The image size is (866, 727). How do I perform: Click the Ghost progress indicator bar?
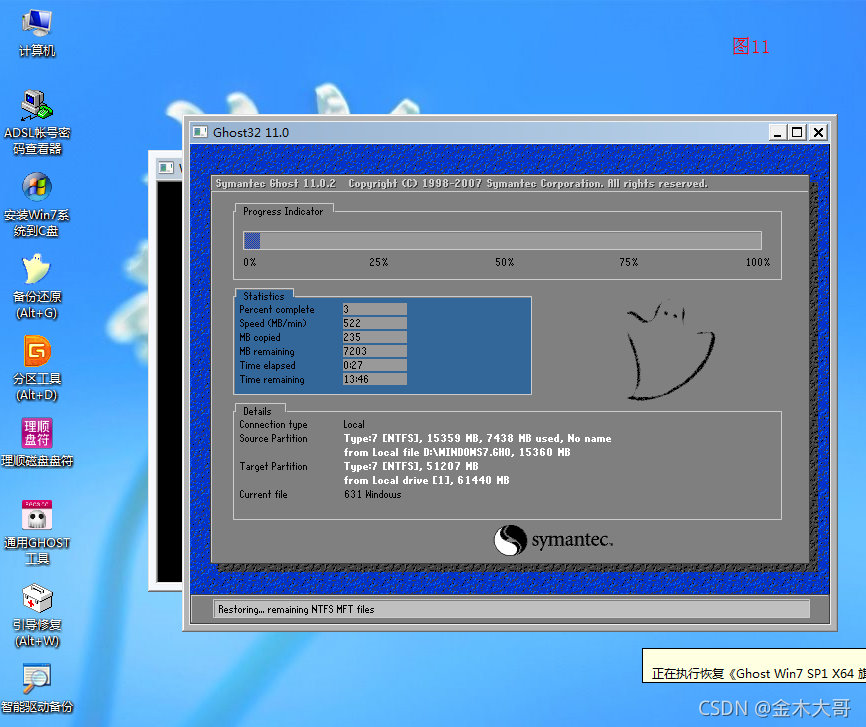pyautogui.click(x=502, y=240)
